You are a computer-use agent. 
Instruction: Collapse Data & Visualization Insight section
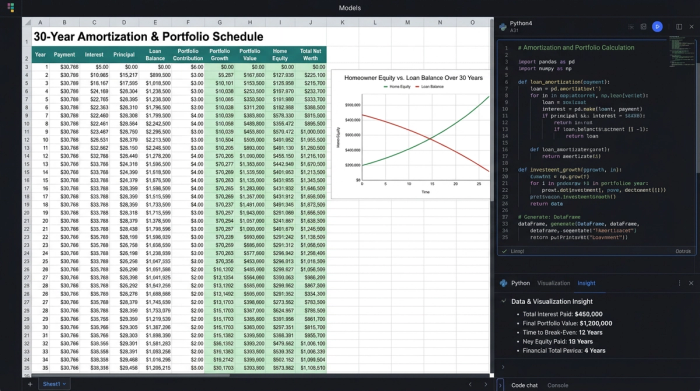504,301
